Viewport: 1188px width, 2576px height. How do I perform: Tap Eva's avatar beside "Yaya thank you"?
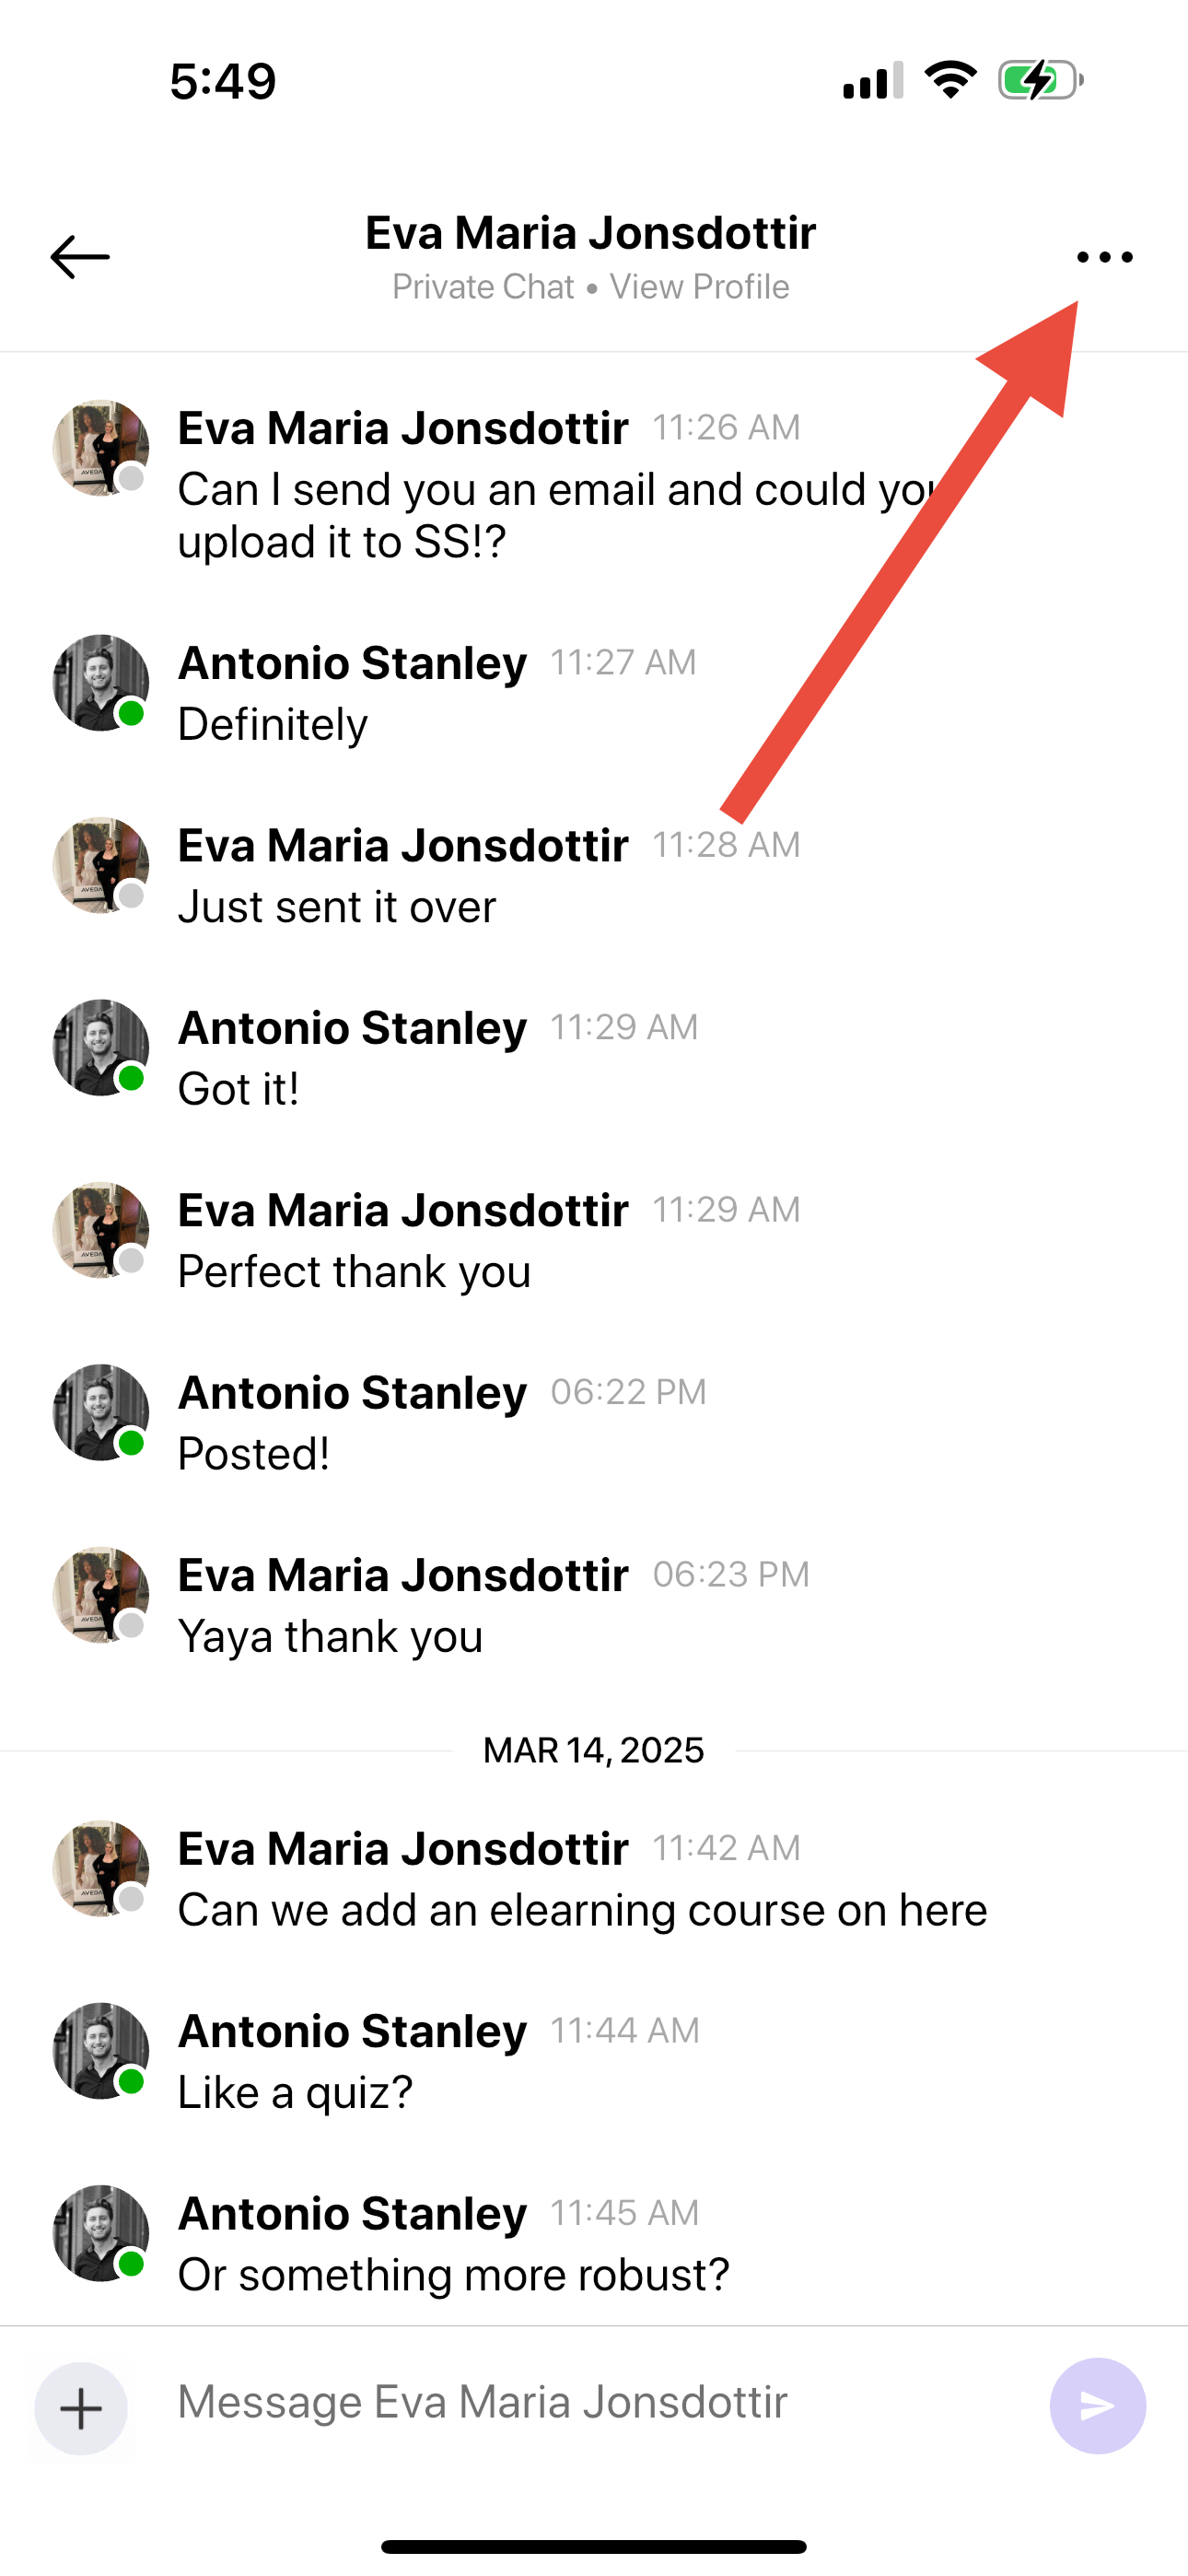pyautogui.click(x=100, y=1595)
